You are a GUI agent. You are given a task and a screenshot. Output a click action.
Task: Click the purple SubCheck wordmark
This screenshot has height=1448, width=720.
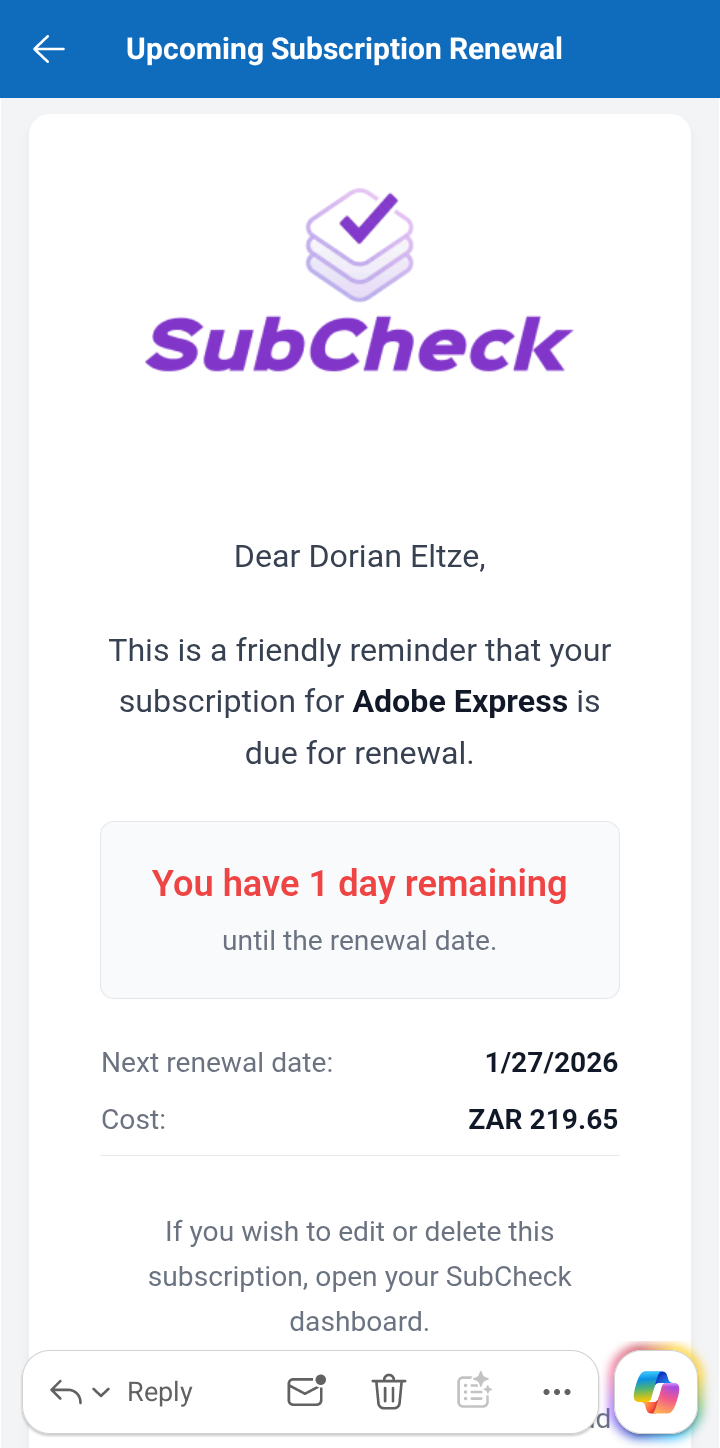pos(359,344)
